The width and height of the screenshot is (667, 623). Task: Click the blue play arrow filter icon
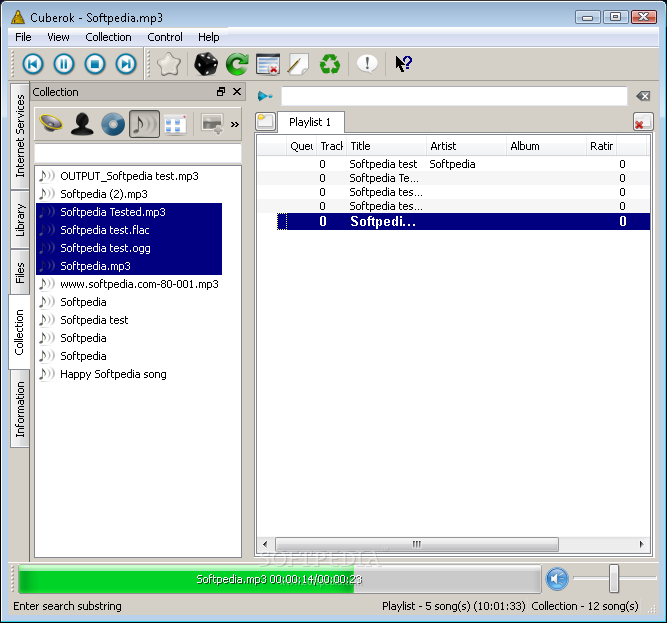click(265, 96)
